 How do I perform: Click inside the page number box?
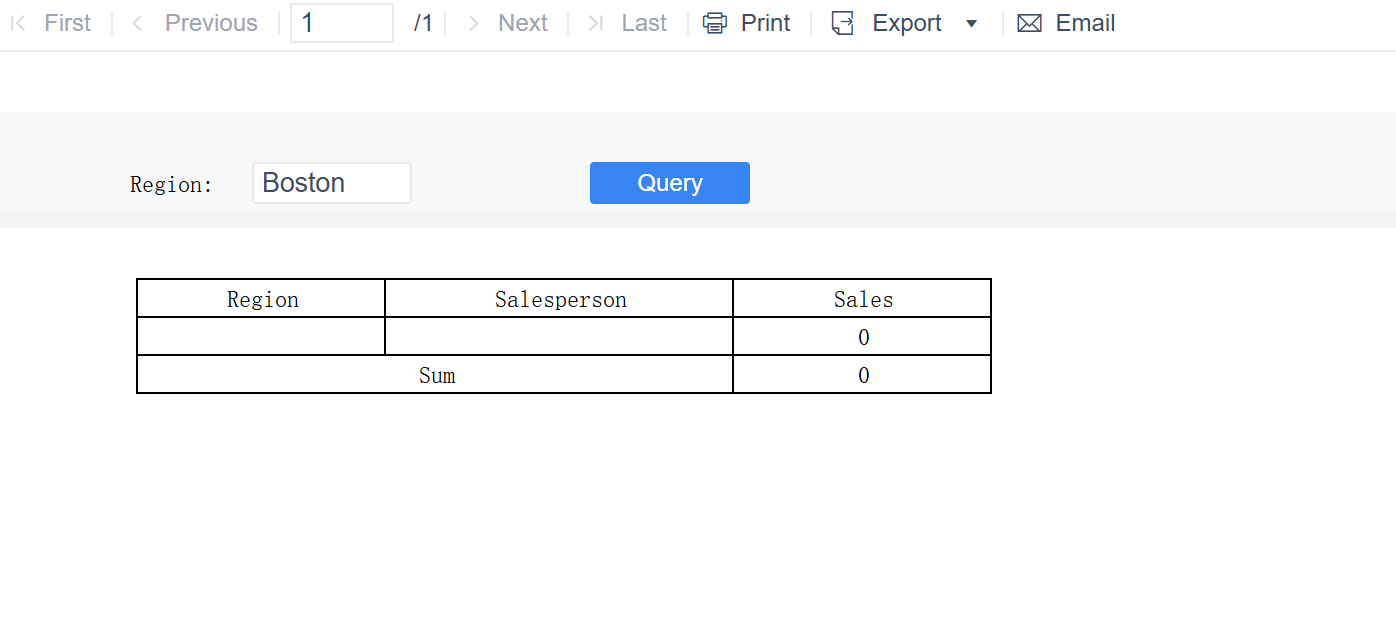[341, 22]
